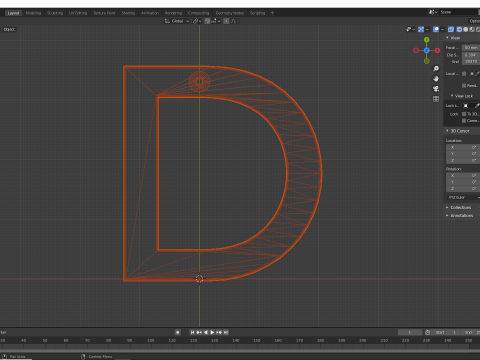Enable Lock To 3D Cursor checkbox
The height and width of the screenshot is (360, 480).
[464, 114]
